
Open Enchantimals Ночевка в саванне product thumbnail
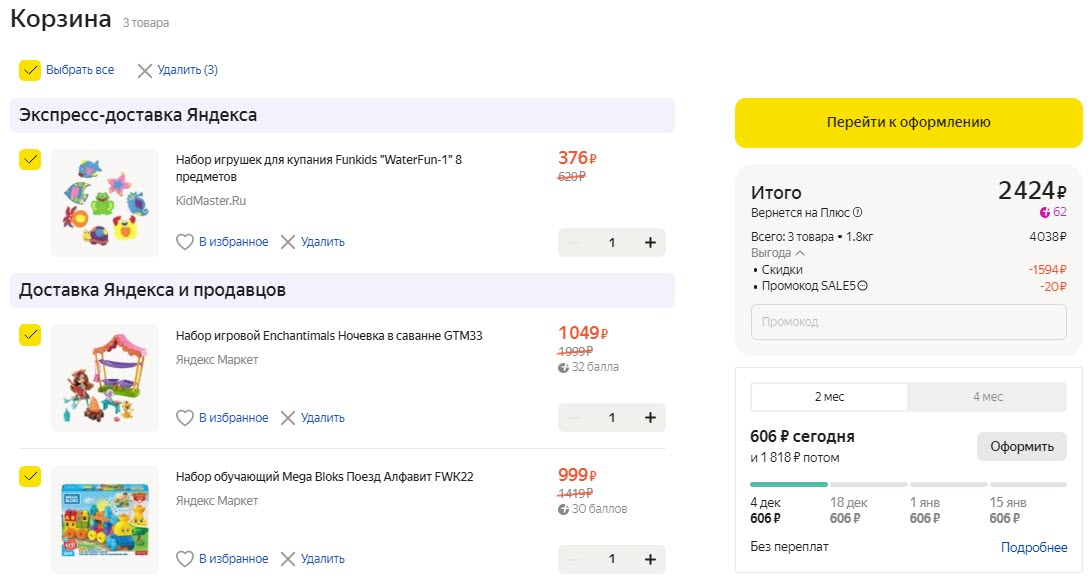[x=105, y=378]
